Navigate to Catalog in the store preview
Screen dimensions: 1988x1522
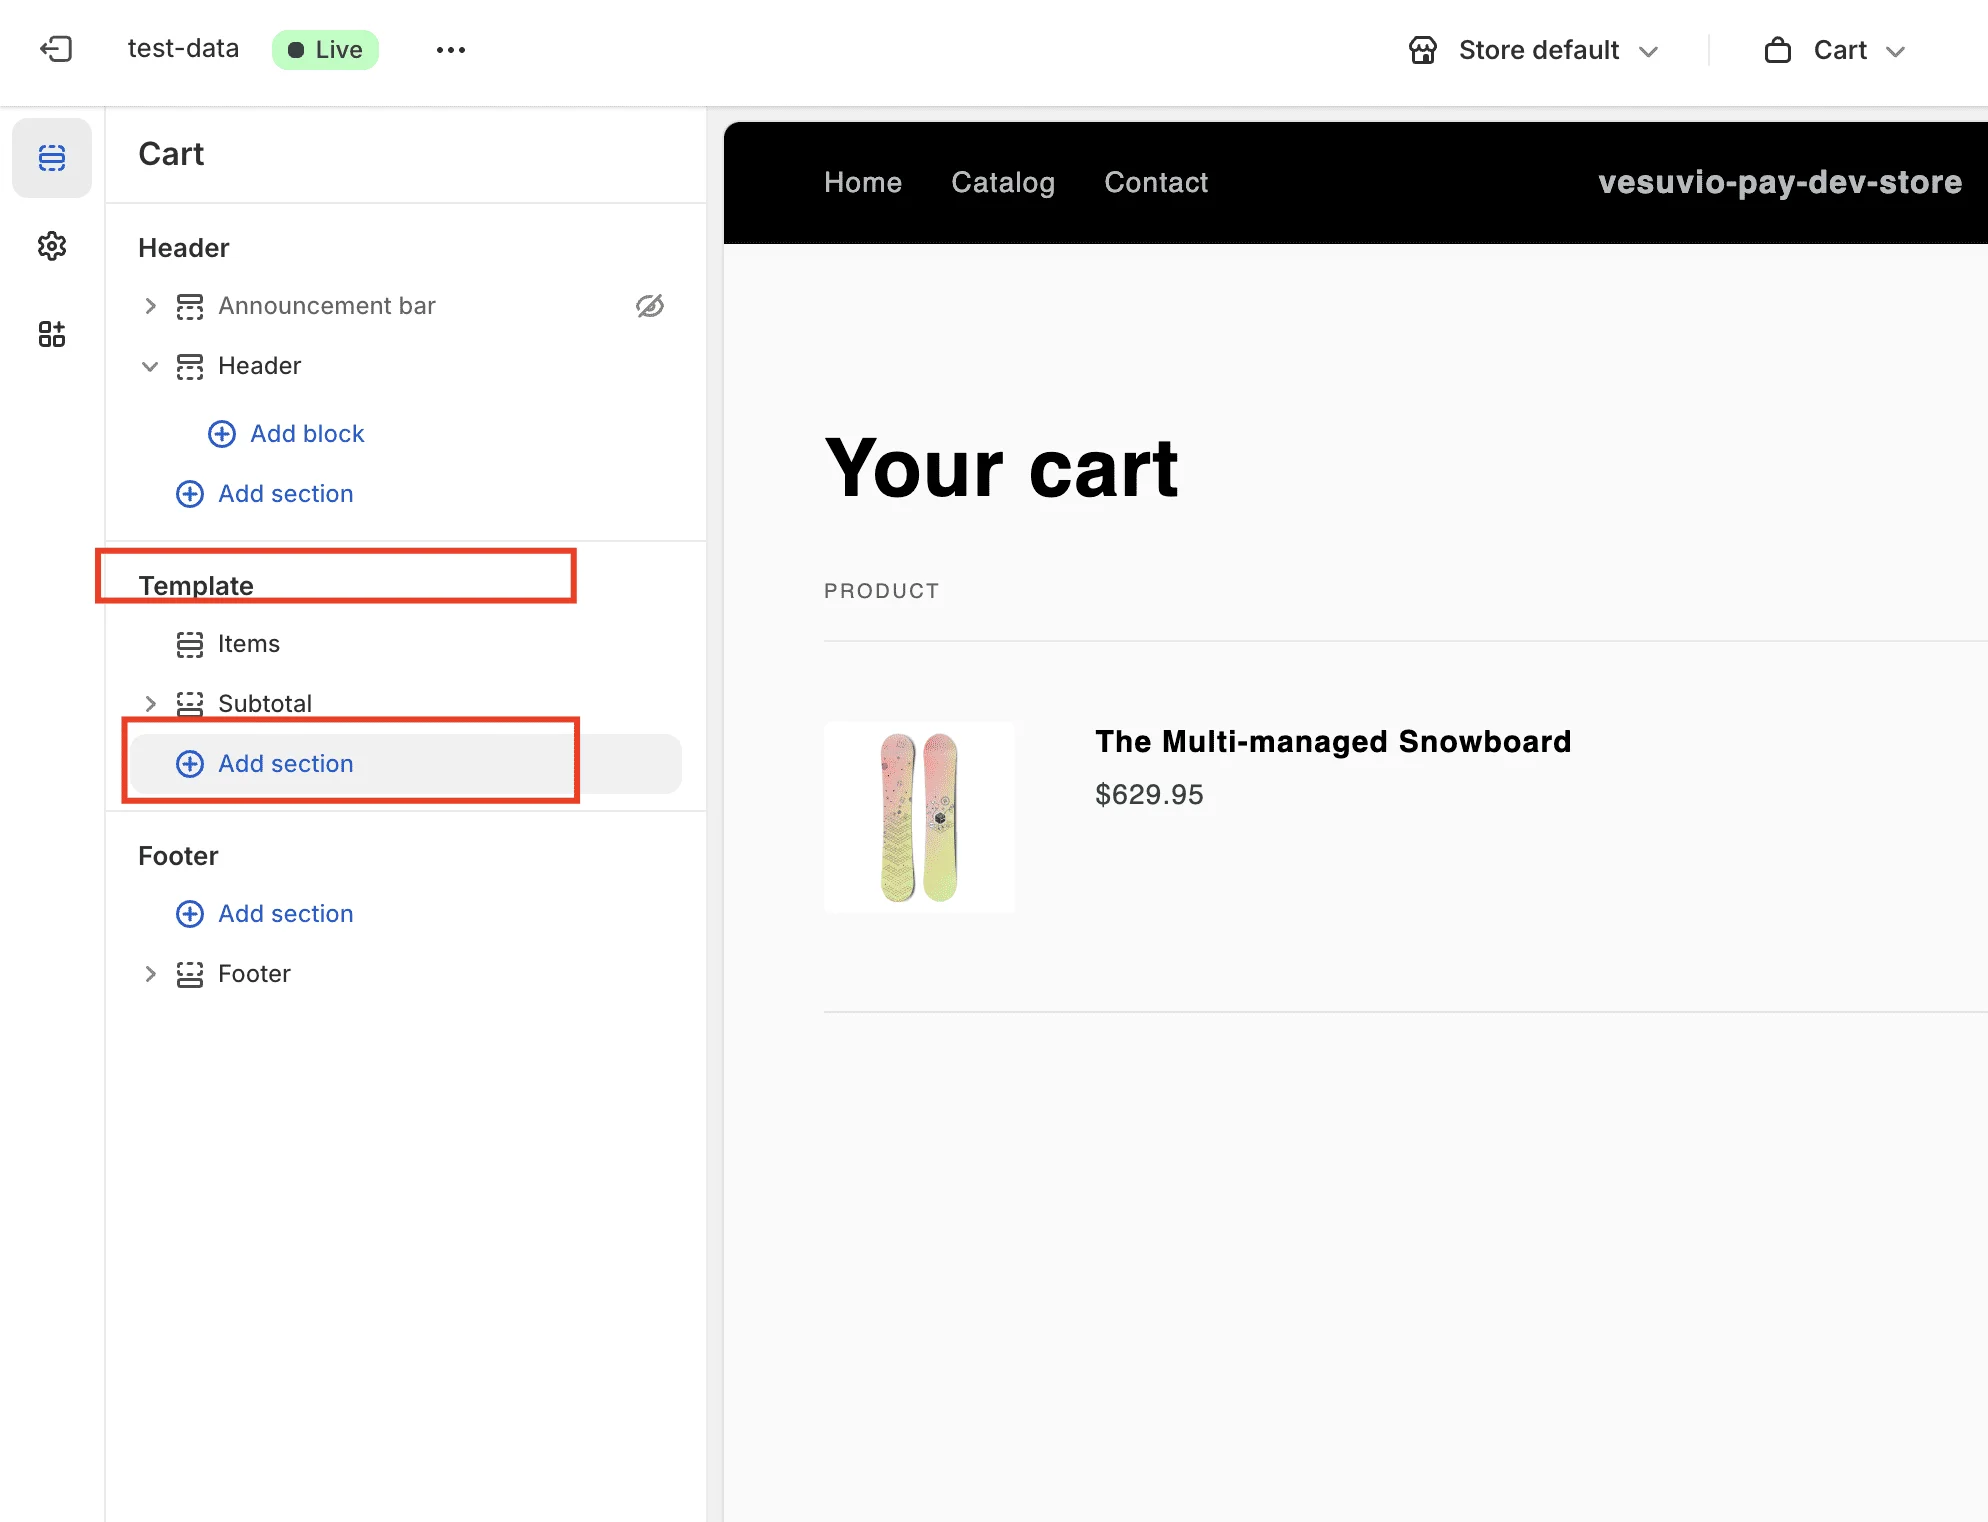click(1003, 182)
